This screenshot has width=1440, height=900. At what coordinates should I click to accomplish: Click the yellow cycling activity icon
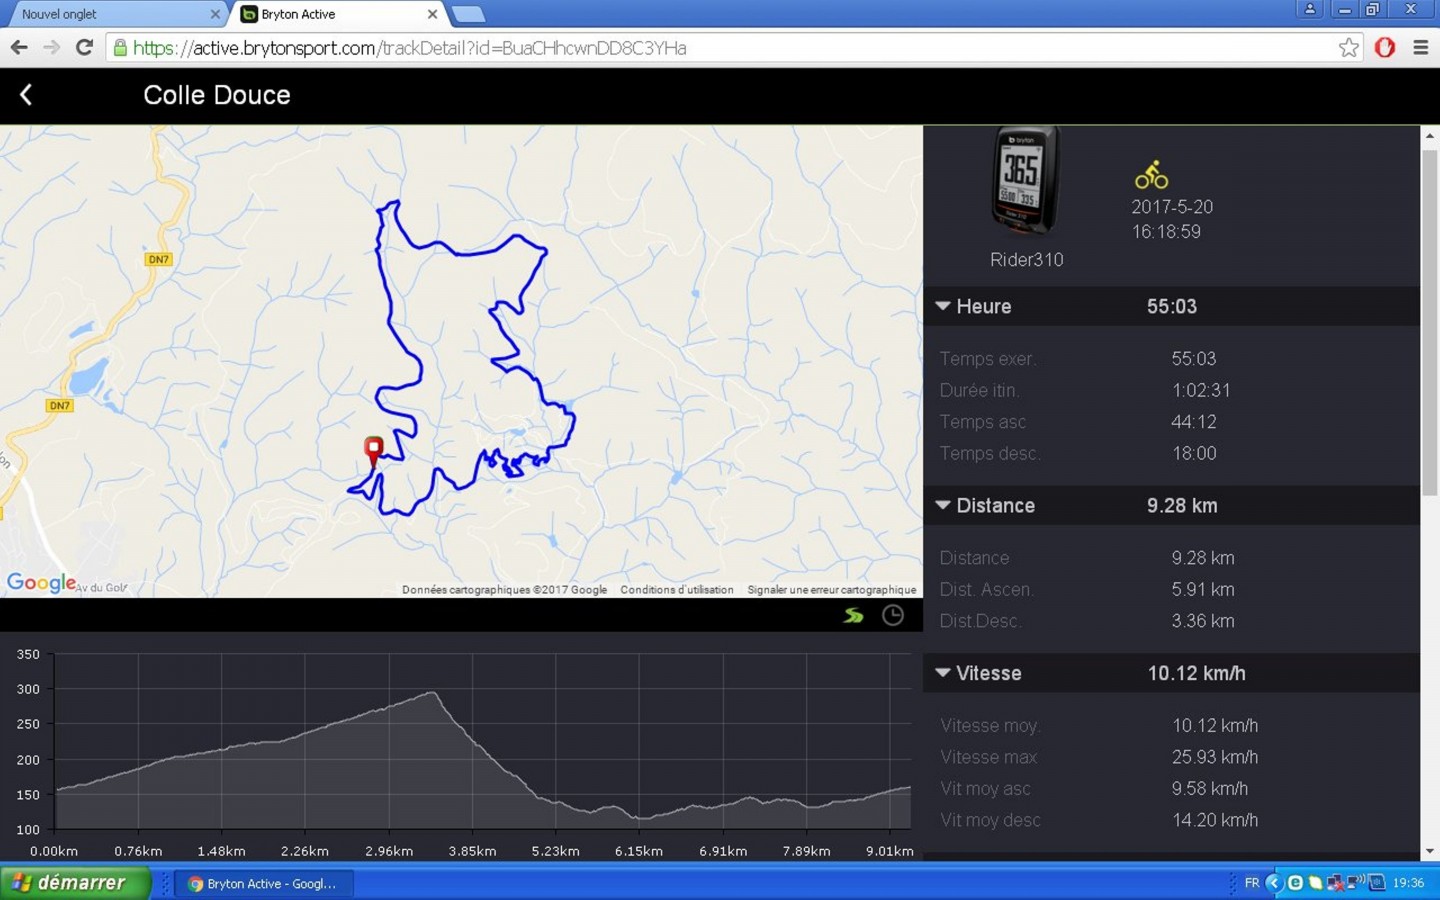[x=1151, y=175]
